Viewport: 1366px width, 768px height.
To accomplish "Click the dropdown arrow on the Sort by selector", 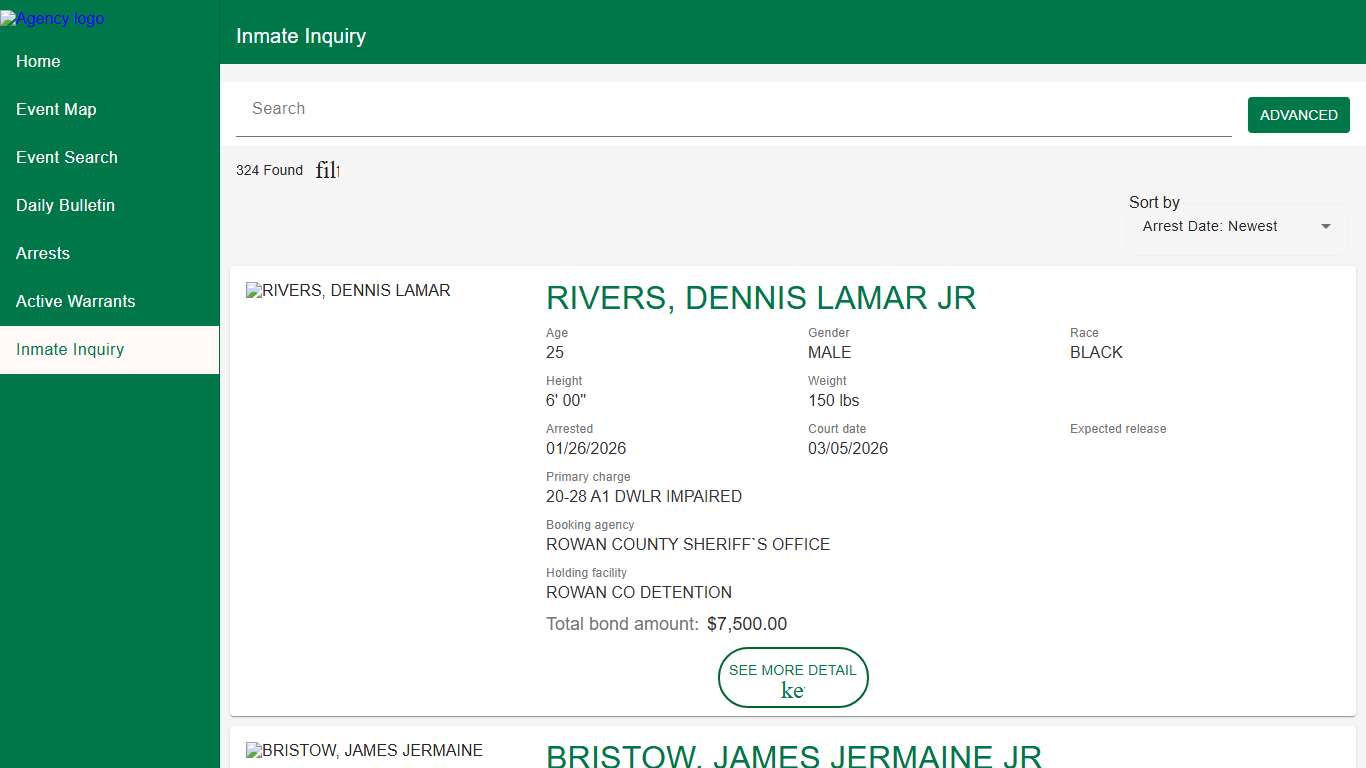I will [1325, 226].
